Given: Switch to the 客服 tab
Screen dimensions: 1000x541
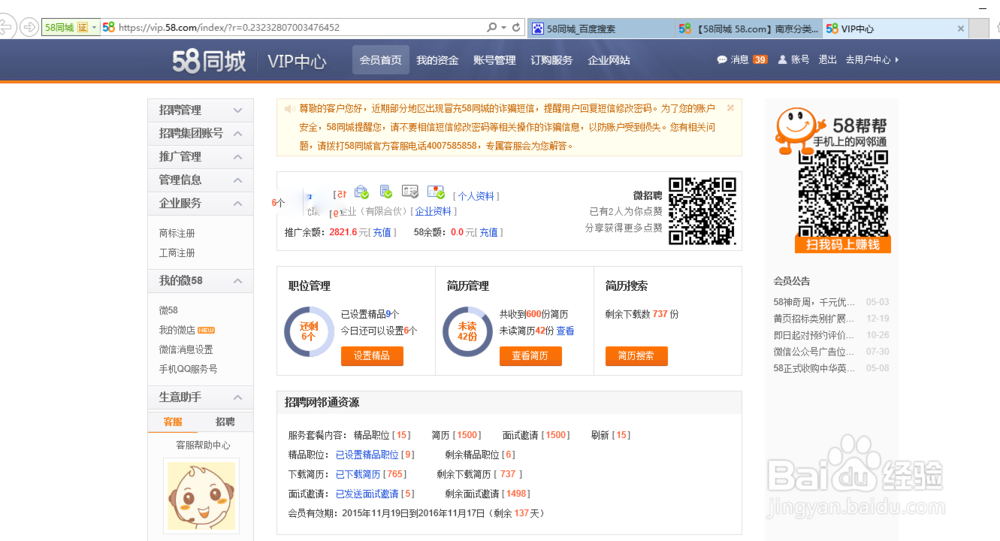Looking at the screenshot, I should pyautogui.click(x=173, y=422).
